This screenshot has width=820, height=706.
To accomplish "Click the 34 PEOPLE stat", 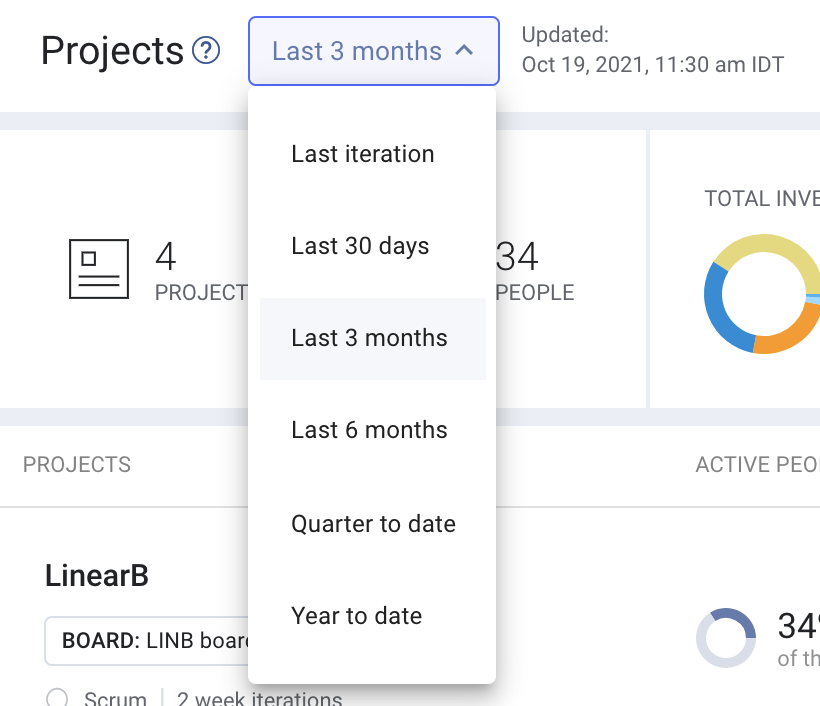I will point(534,271).
